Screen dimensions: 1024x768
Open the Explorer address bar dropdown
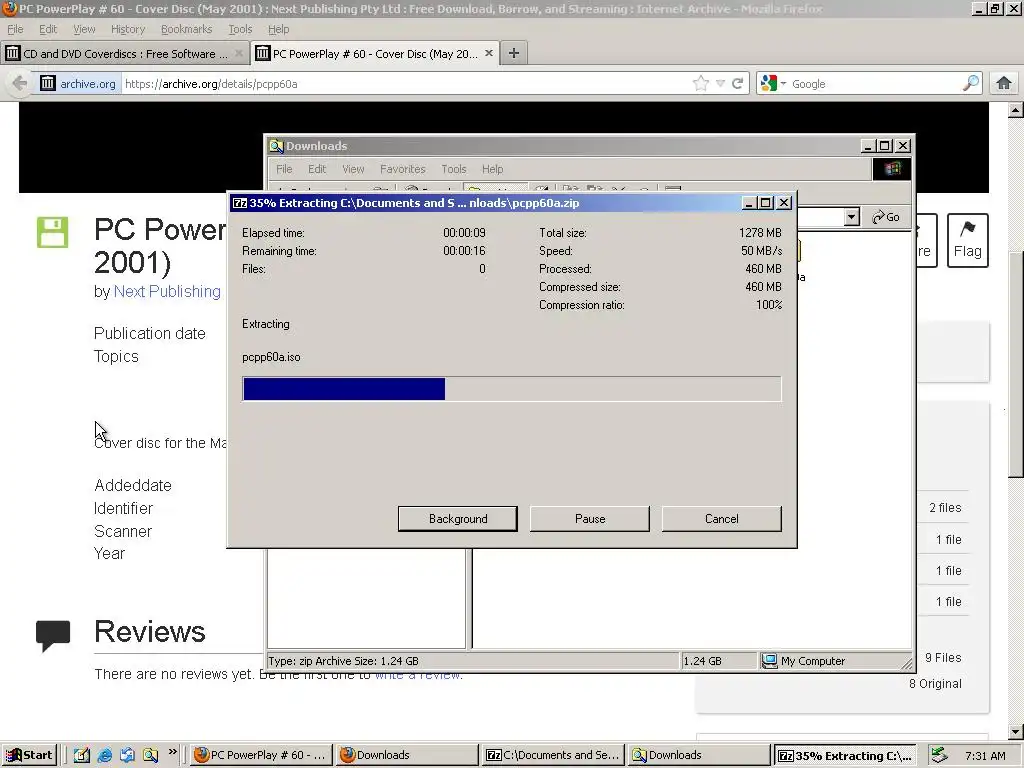(851, 217)
